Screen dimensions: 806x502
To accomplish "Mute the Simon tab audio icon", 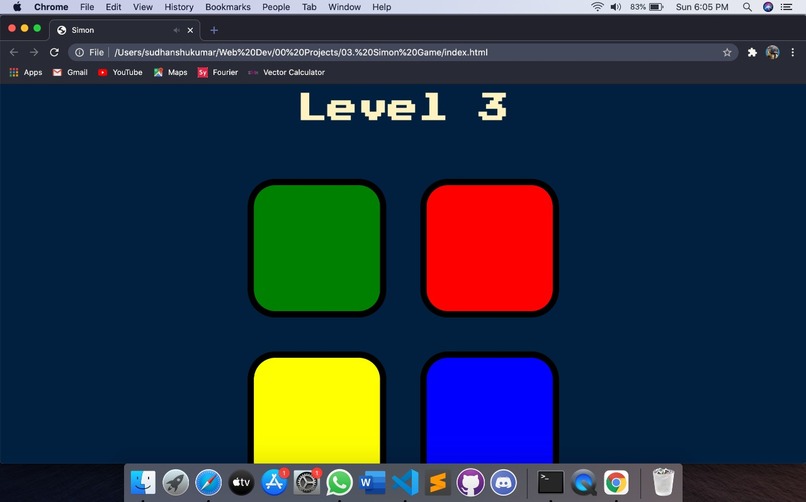I will [x=176, y=30].
